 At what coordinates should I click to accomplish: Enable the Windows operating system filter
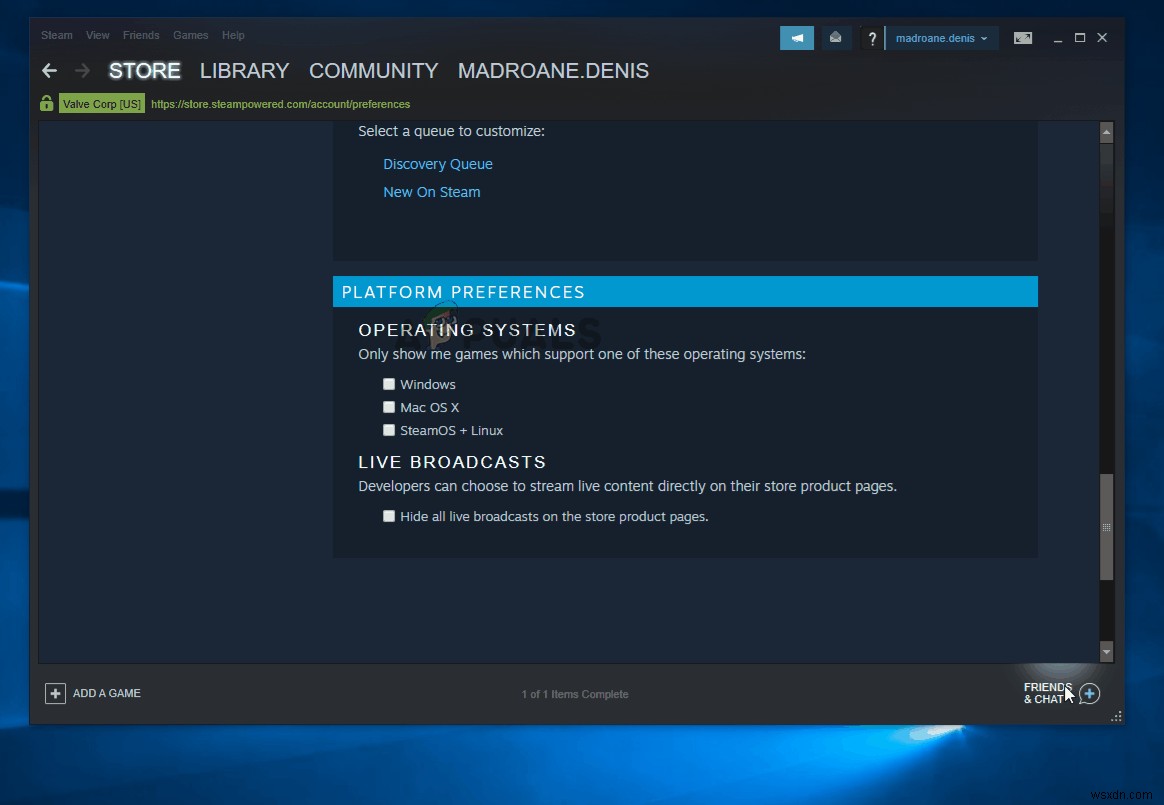(x=389, y=384)
